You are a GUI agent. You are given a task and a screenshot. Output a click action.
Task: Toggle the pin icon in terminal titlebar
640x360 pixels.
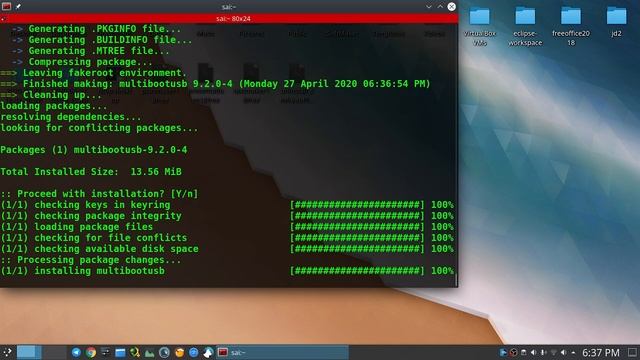[18, 7]
